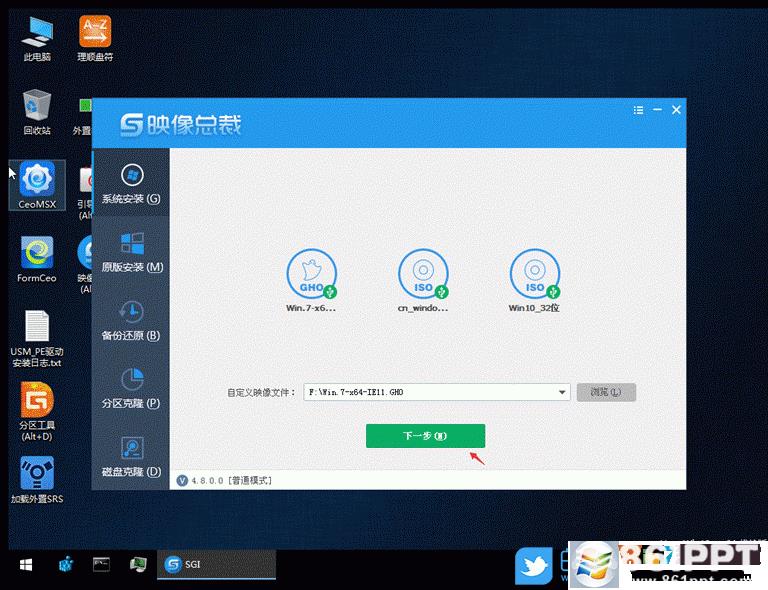Click the green 下一步 (N) button
Image resolution: width=768 pixels, height=590 pixels.
(x=425, y=436)
